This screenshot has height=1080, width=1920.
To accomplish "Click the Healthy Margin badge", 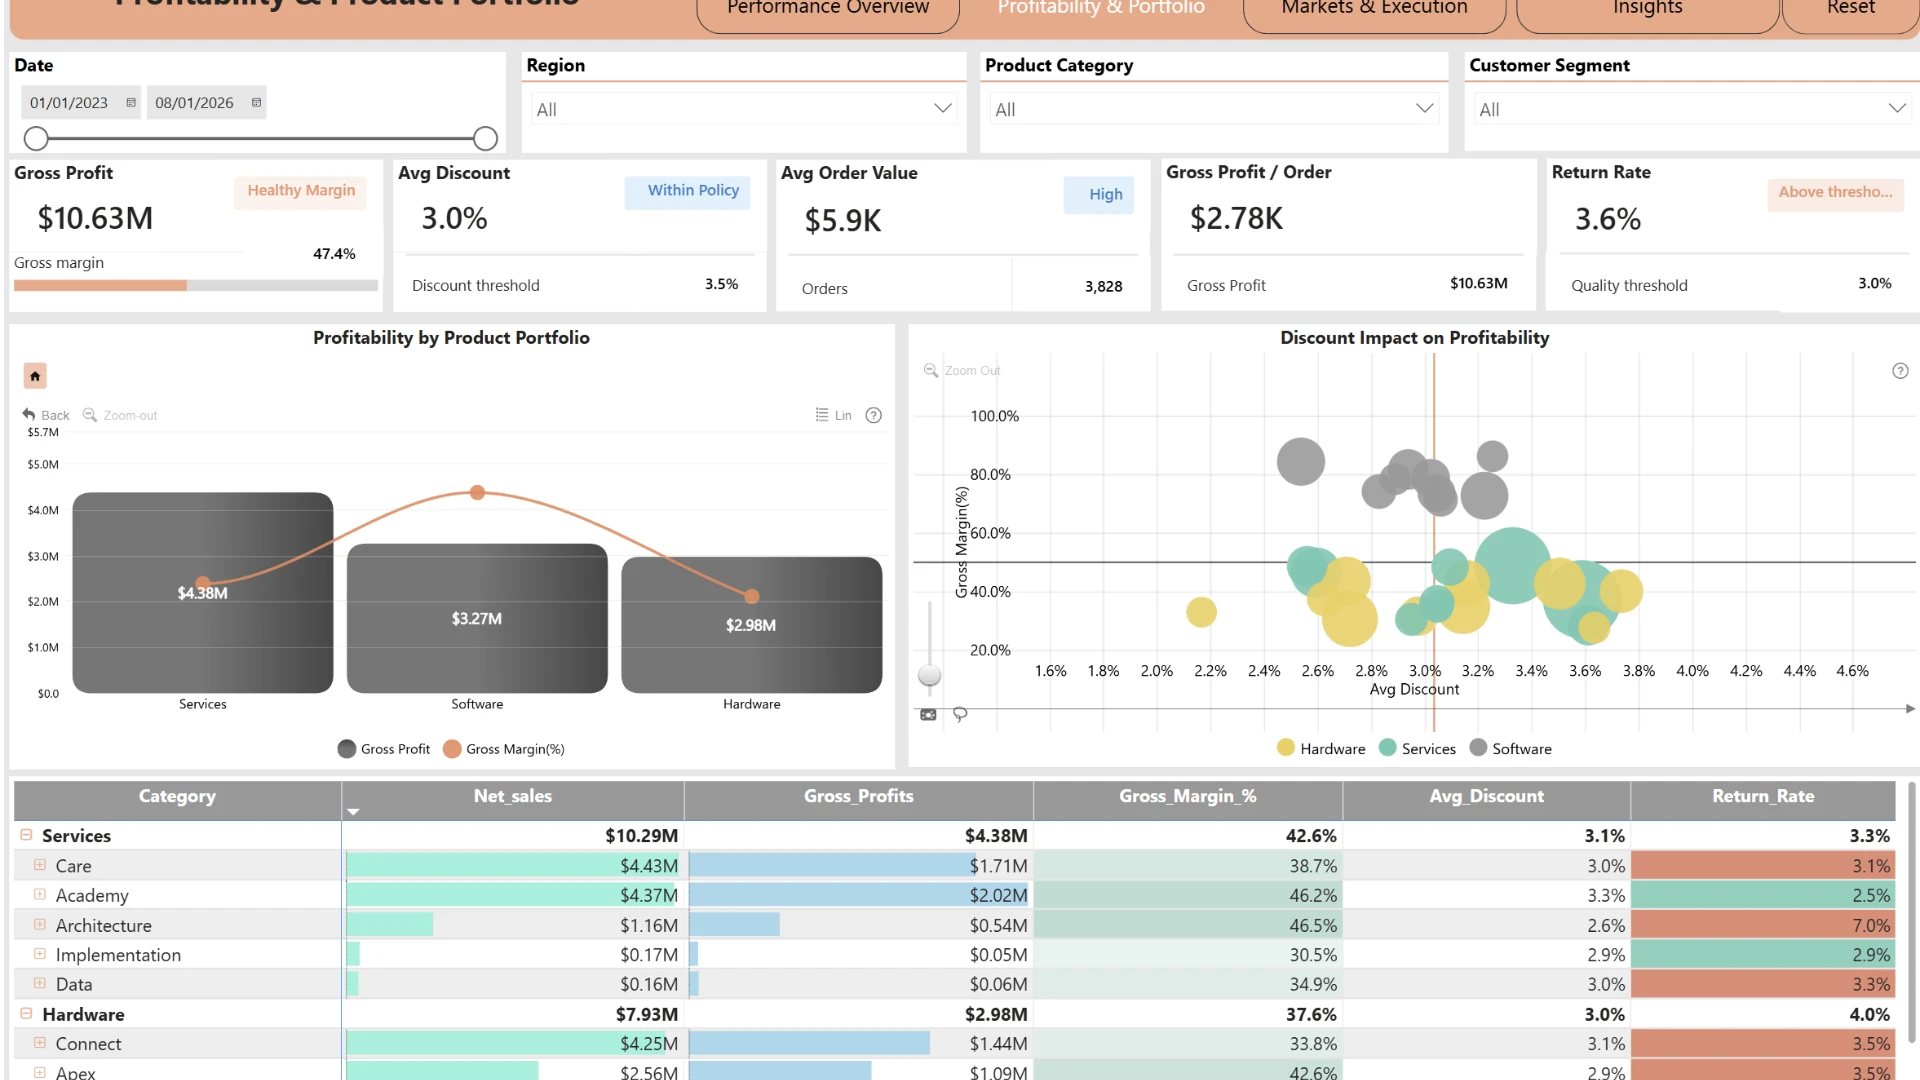I will click(x=301, y=191).
